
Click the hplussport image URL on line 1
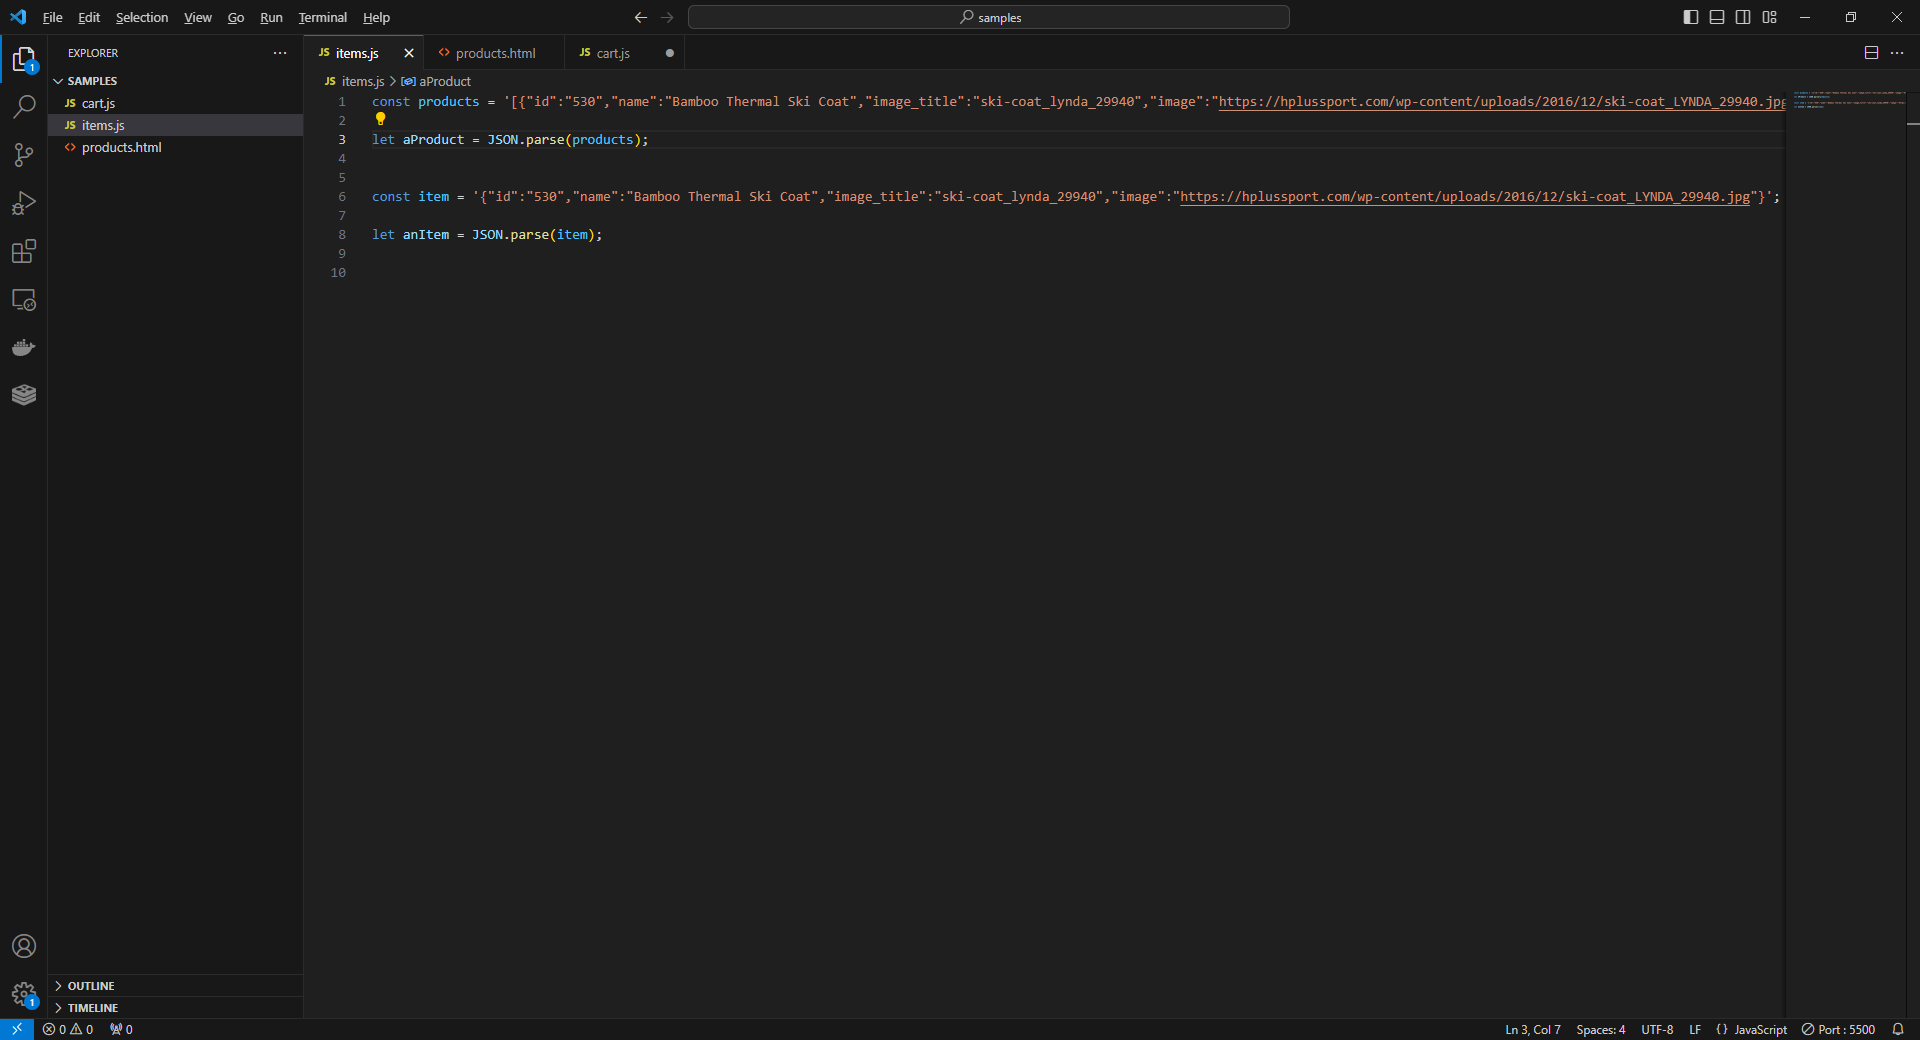(x=1502, y=102)
